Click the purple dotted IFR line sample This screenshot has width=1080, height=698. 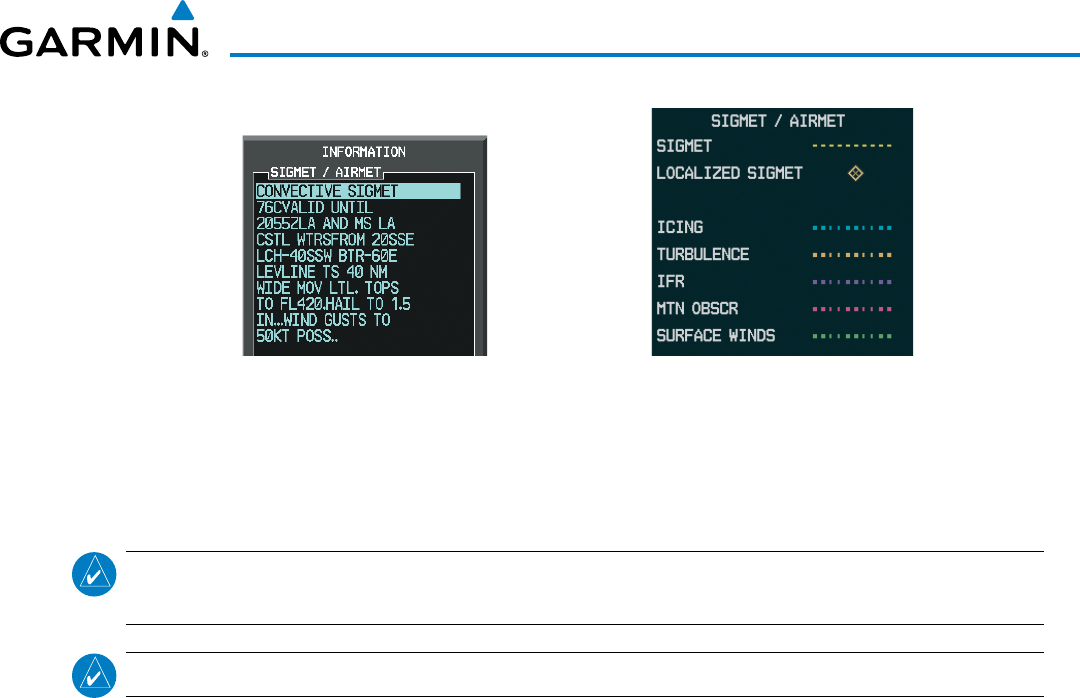click(852, 282)
